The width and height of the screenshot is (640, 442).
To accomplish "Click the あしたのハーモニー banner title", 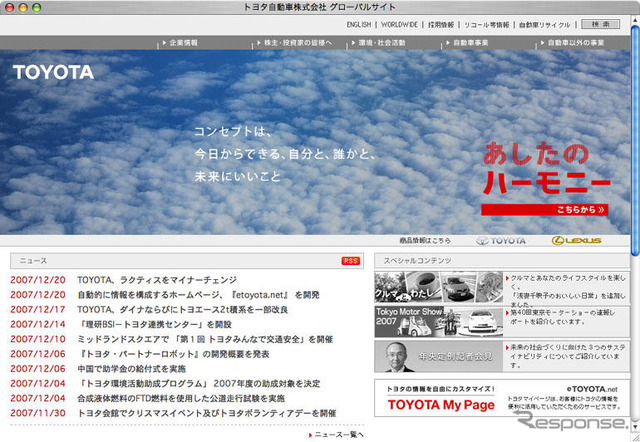I will [546, 168].
